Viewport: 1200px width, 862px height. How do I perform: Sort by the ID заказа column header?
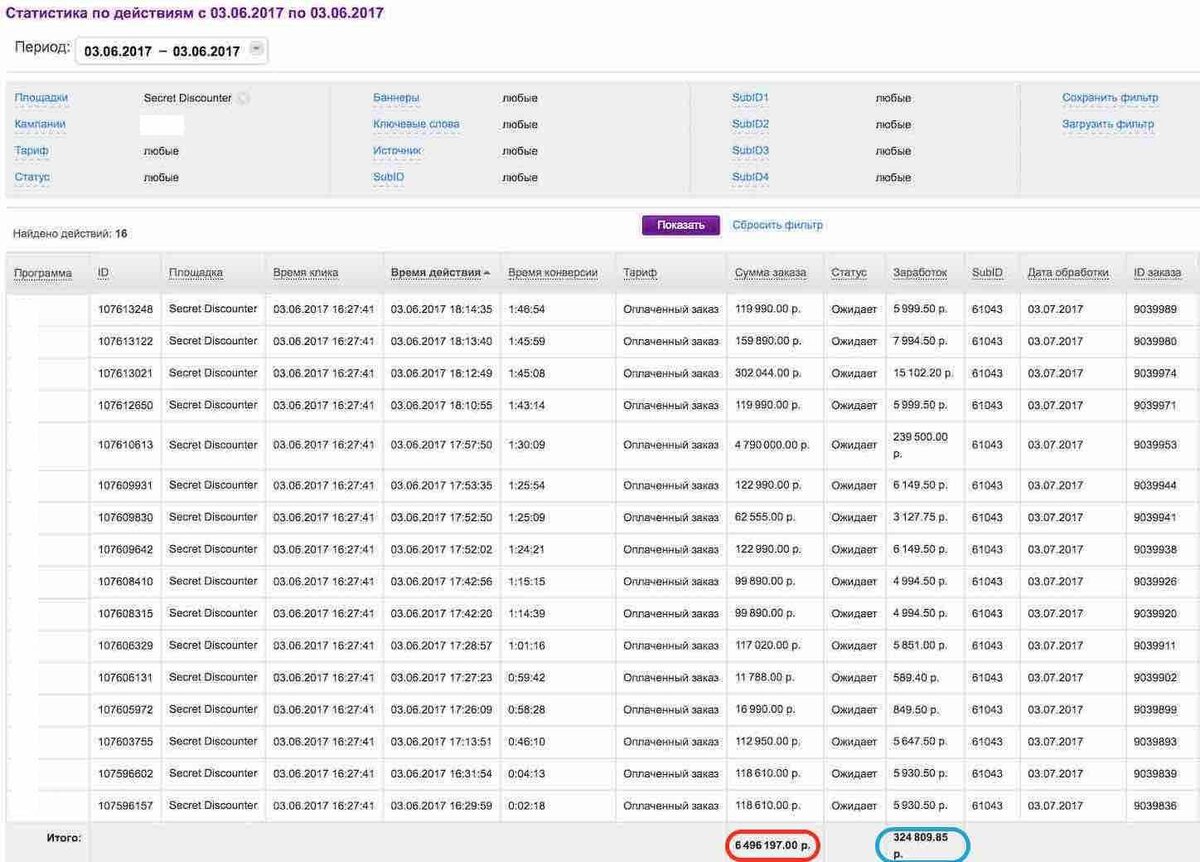pos(1157,273)
